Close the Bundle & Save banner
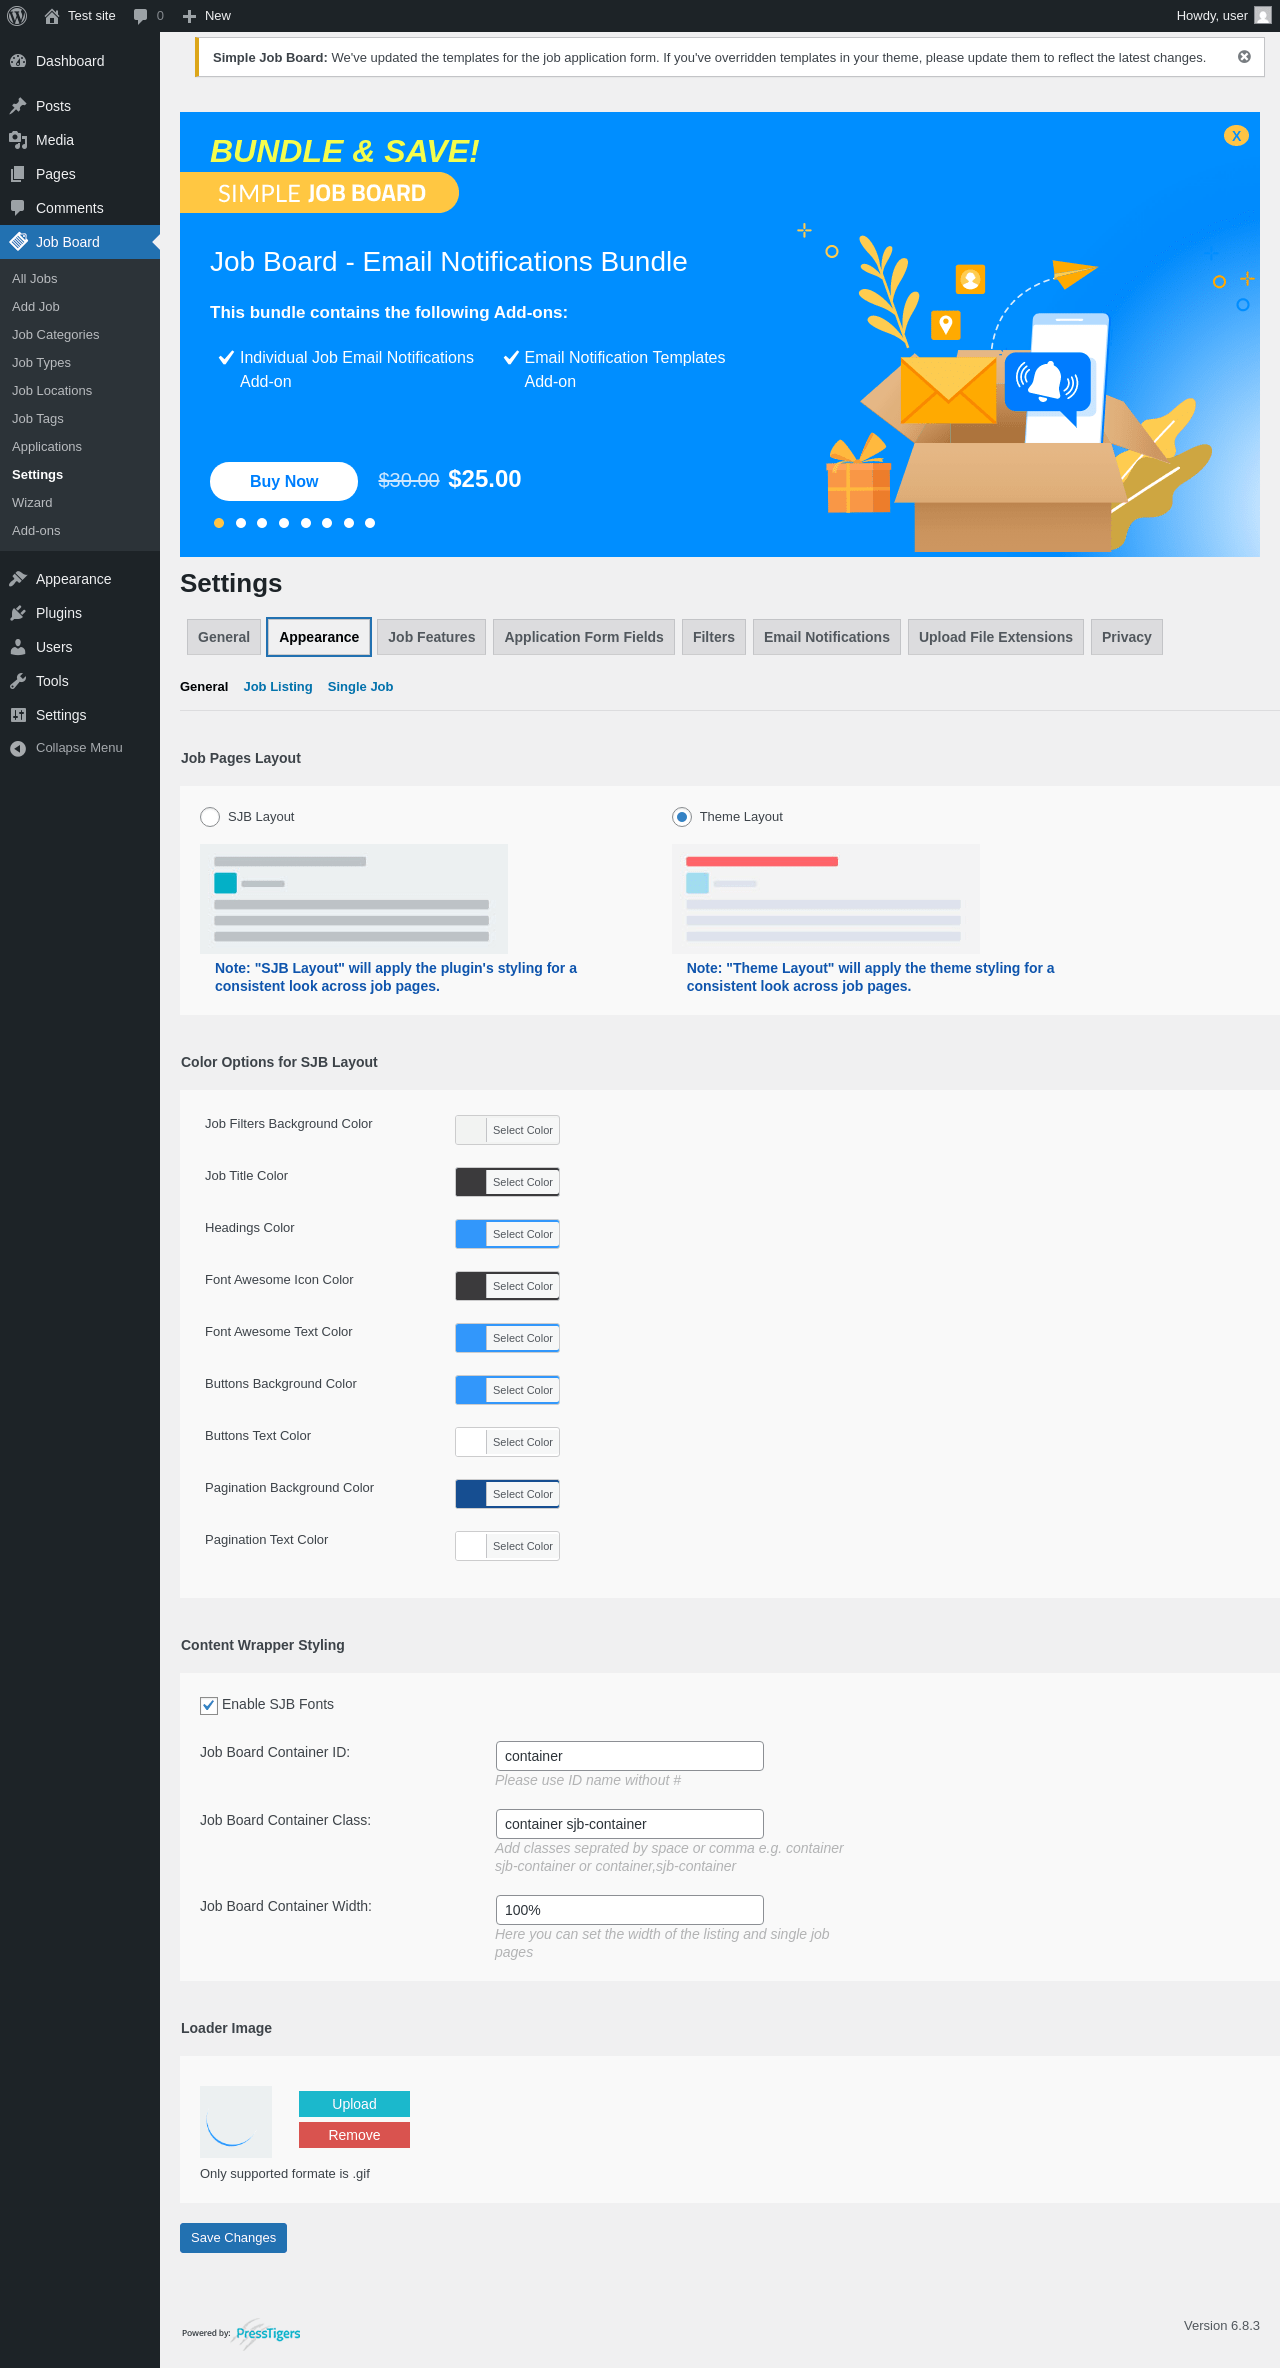This screenshot has width=1280, height=2368. click(1236, 136)
